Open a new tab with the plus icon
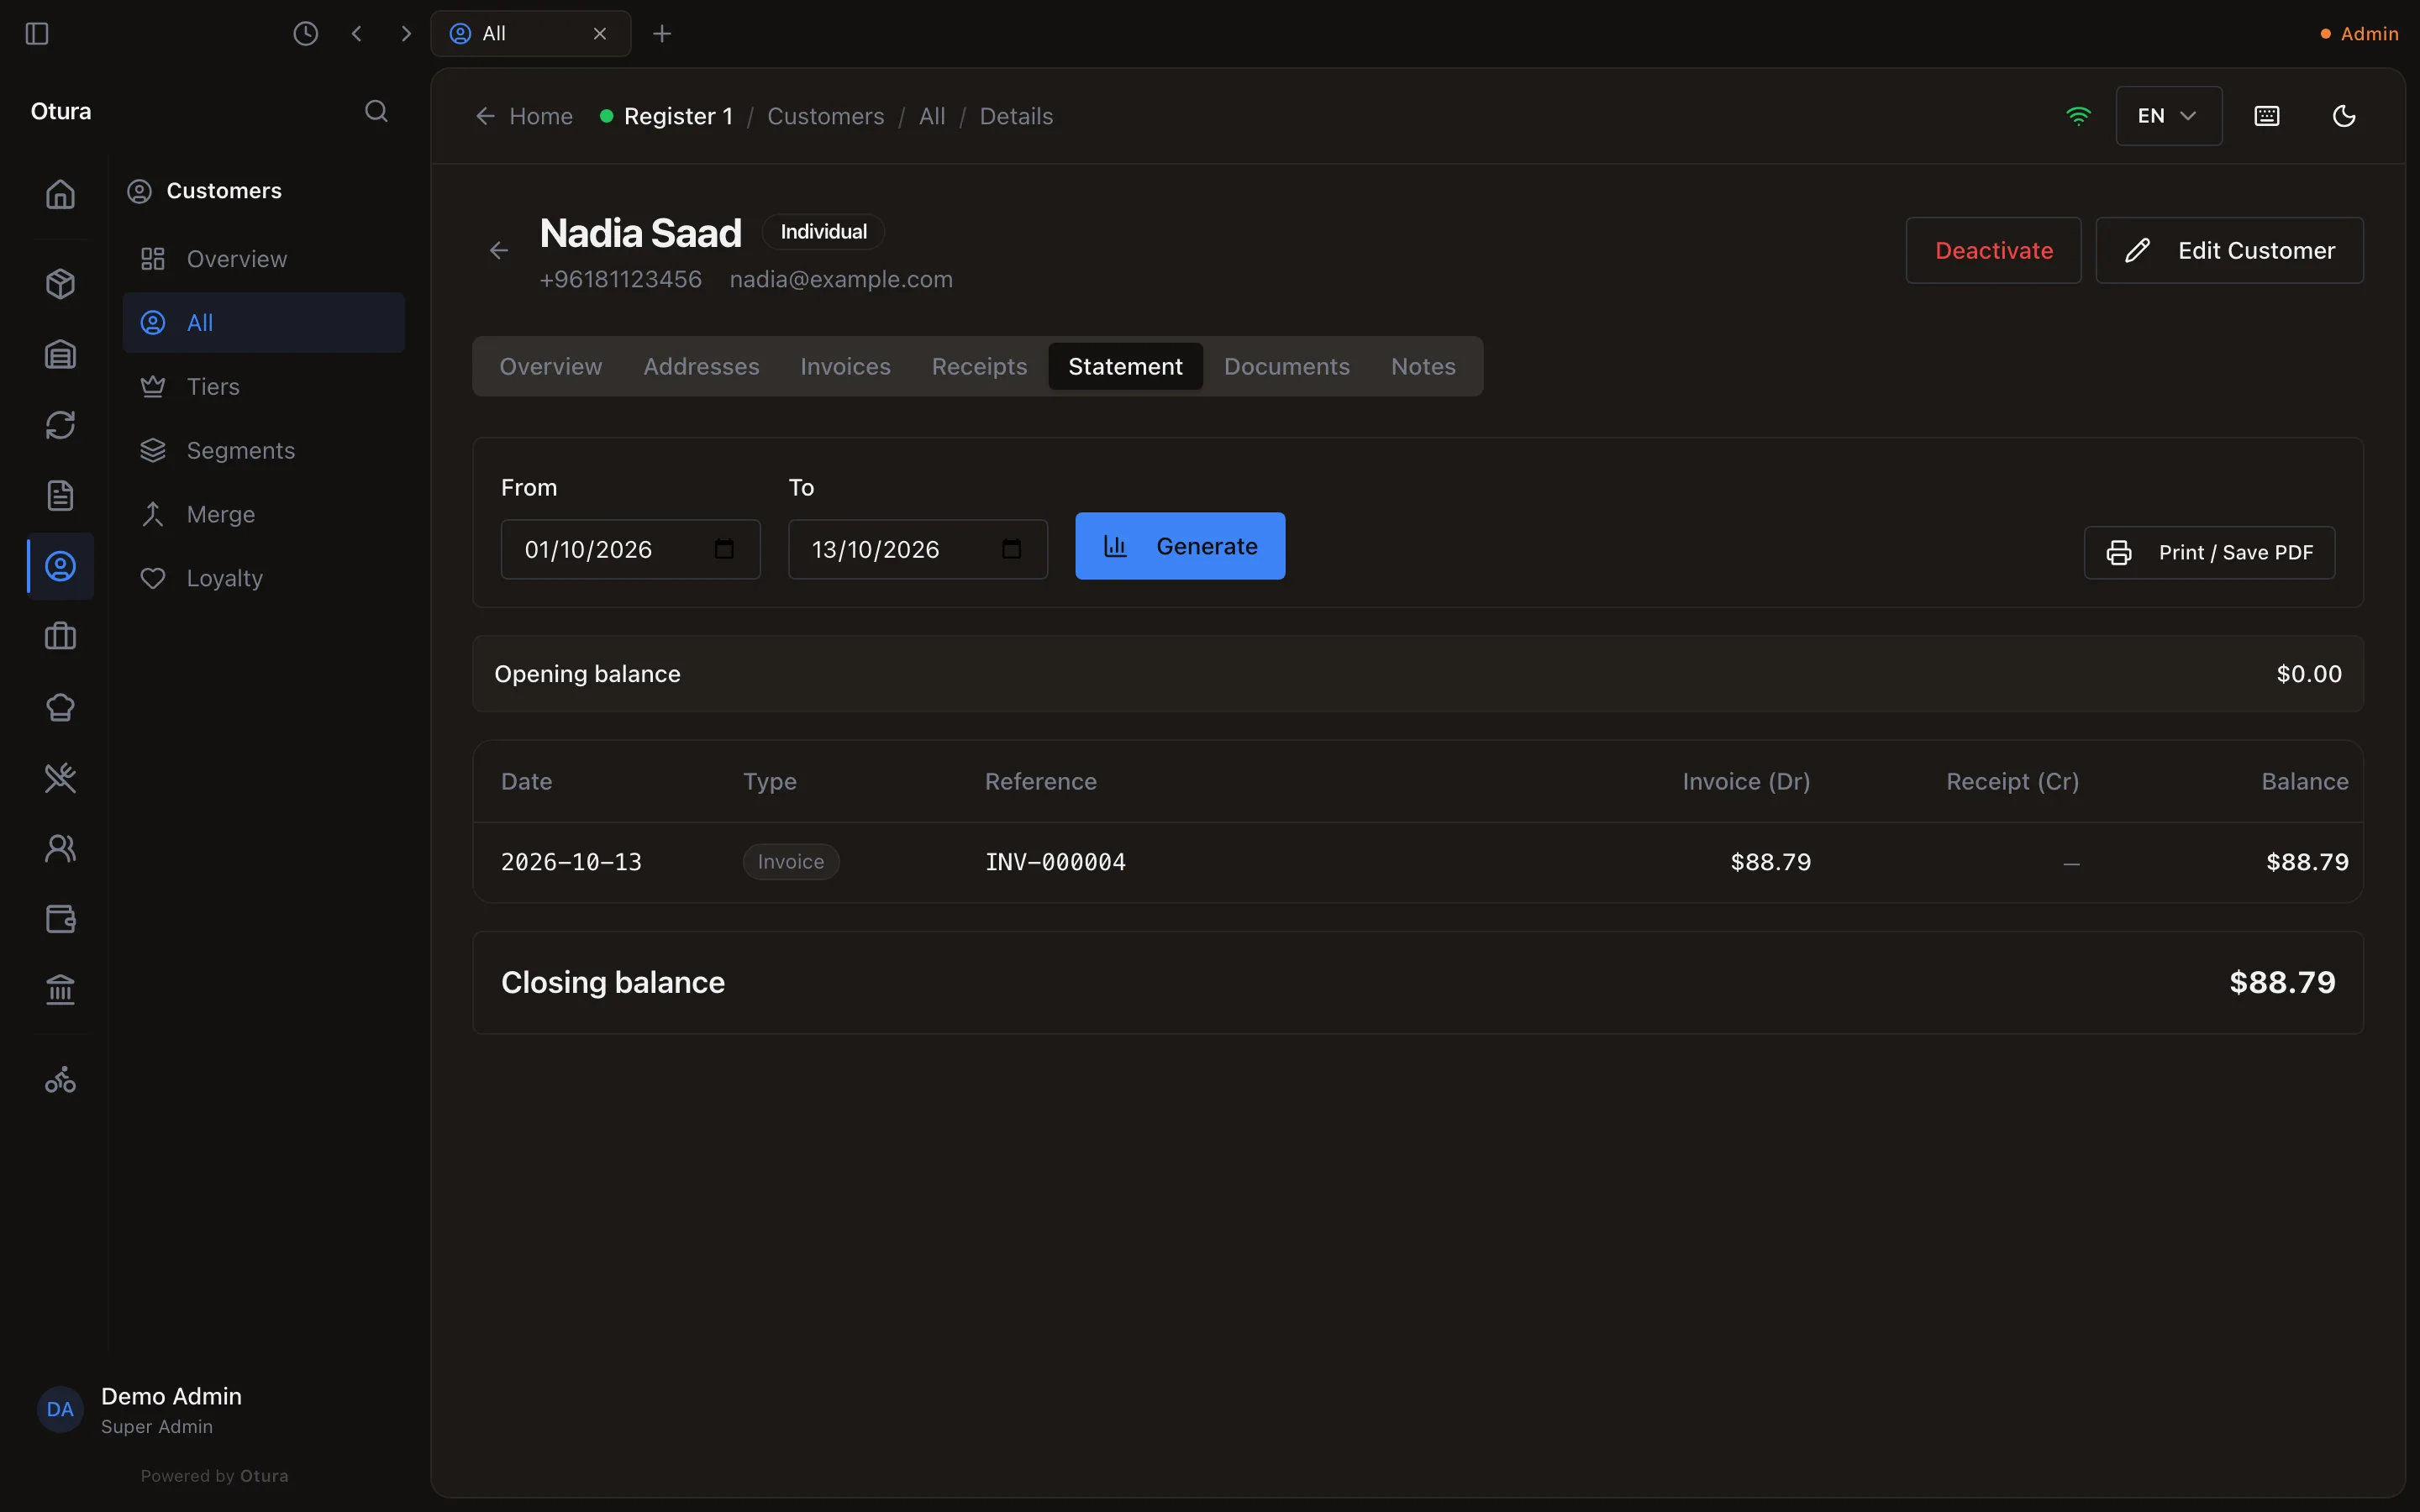This screenshot has height=1512, width=2420. pos(661,34)
